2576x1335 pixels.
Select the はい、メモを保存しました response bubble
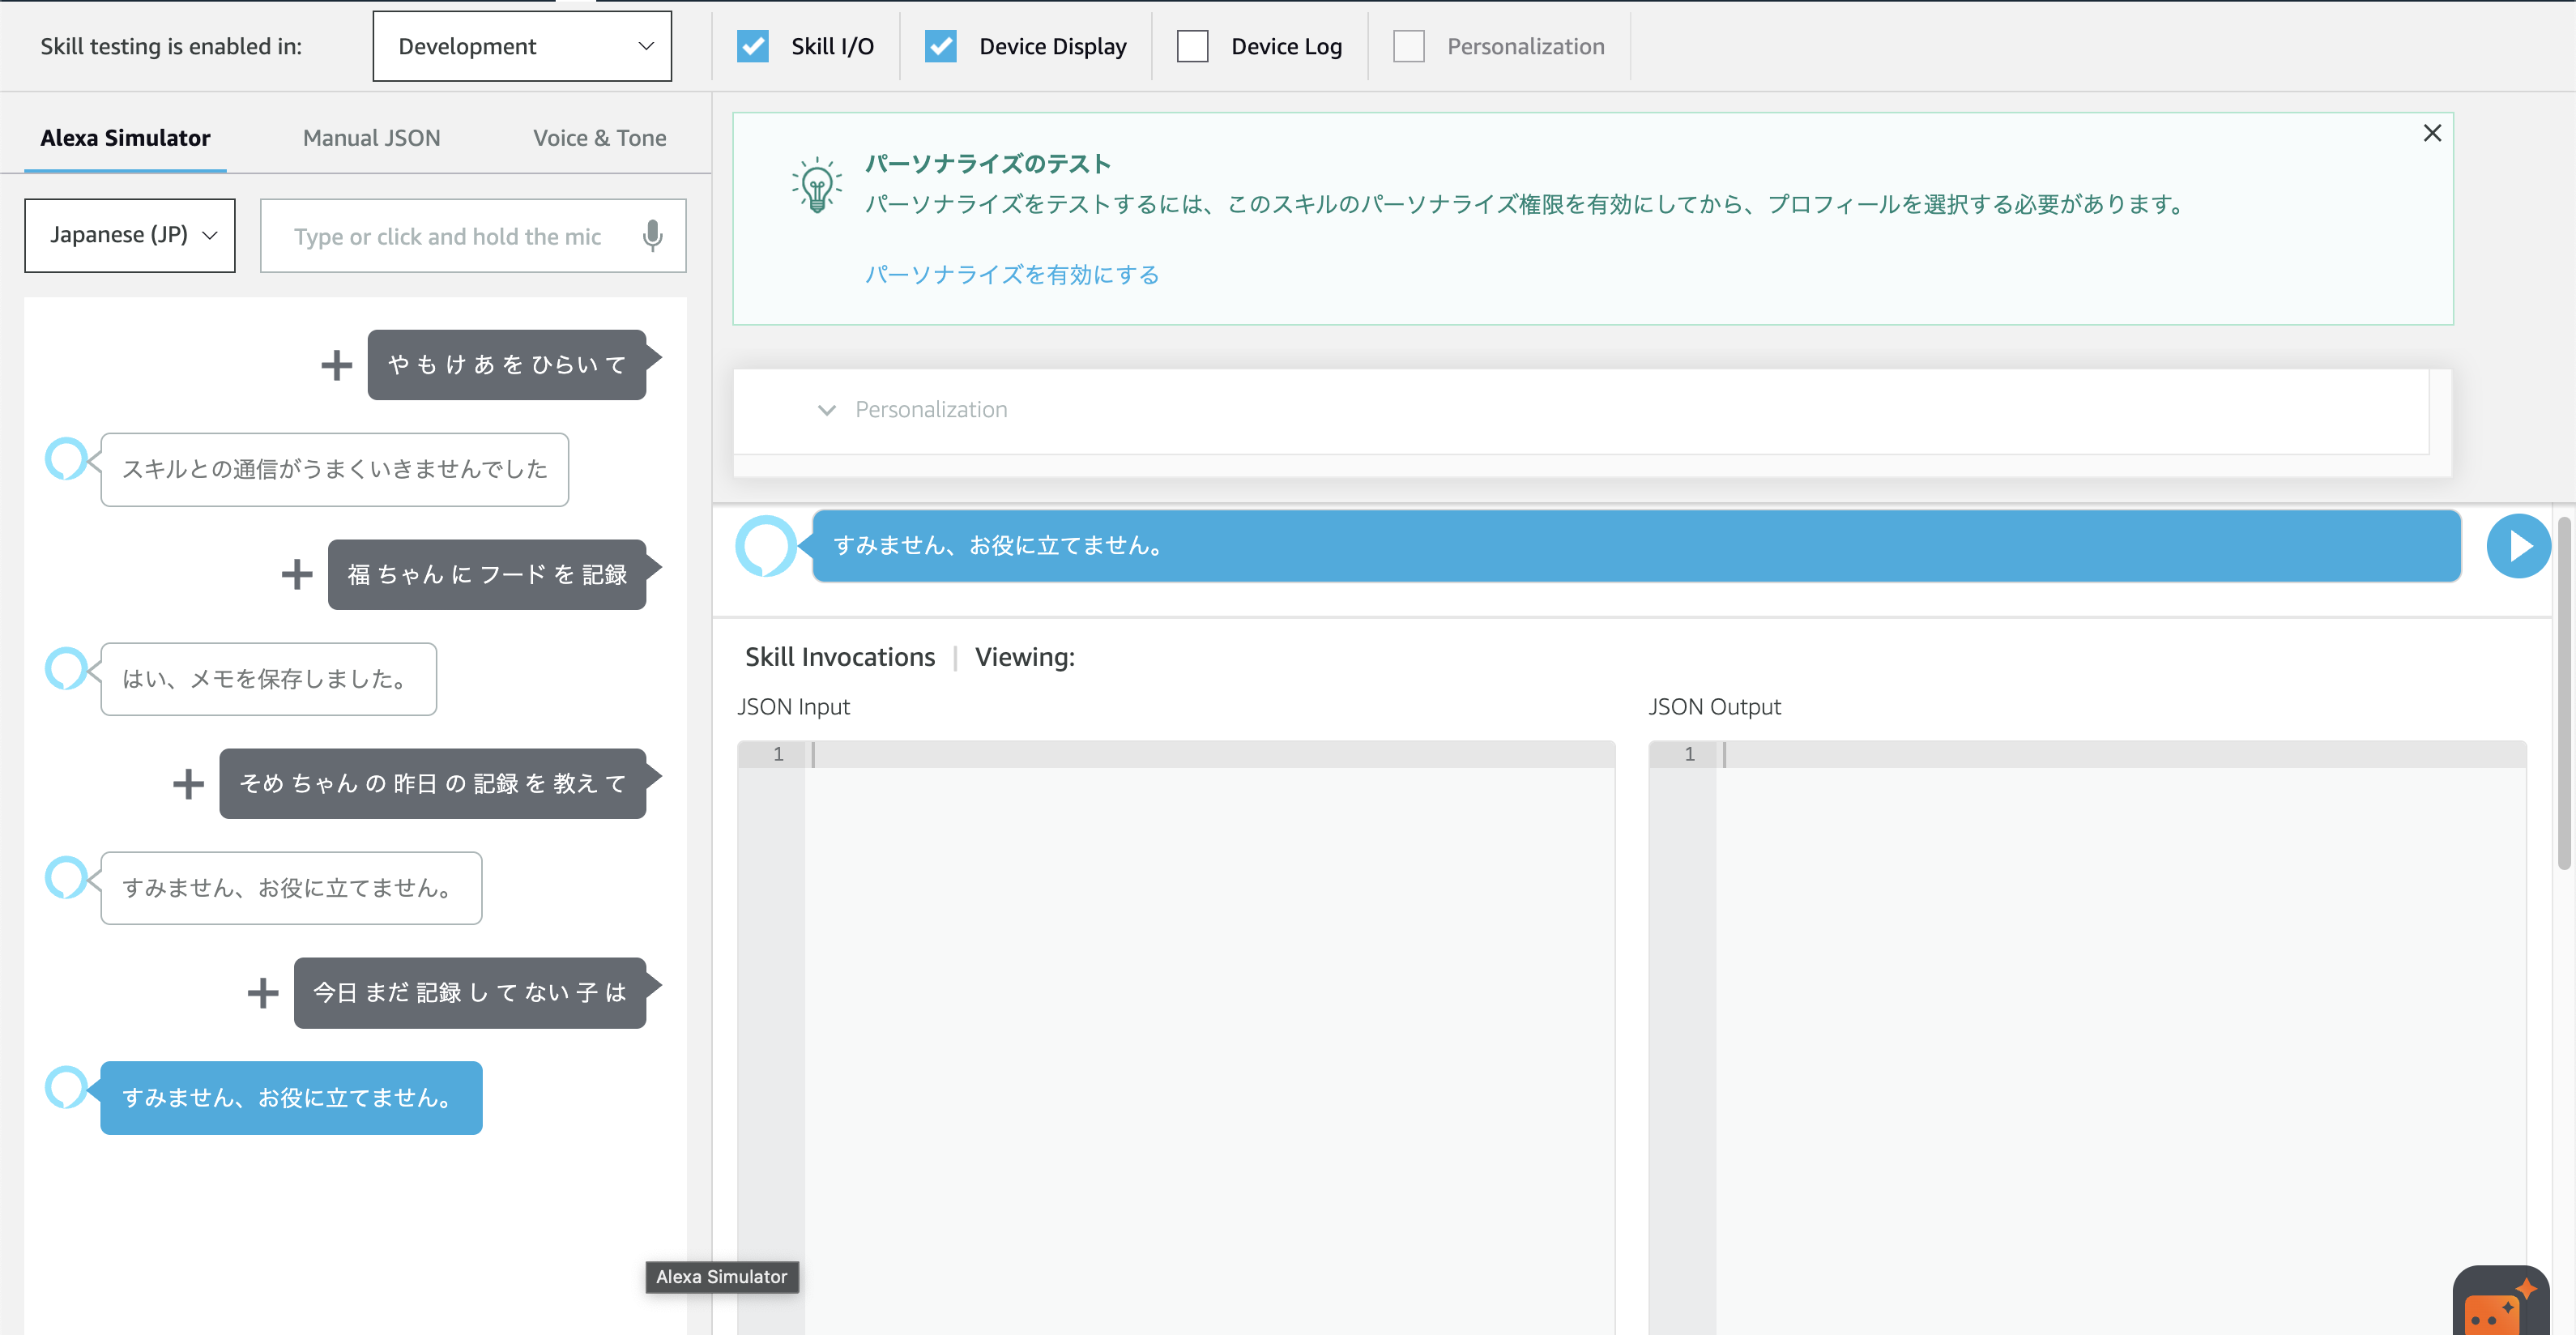pyautogui.click(x=268, y=679)
